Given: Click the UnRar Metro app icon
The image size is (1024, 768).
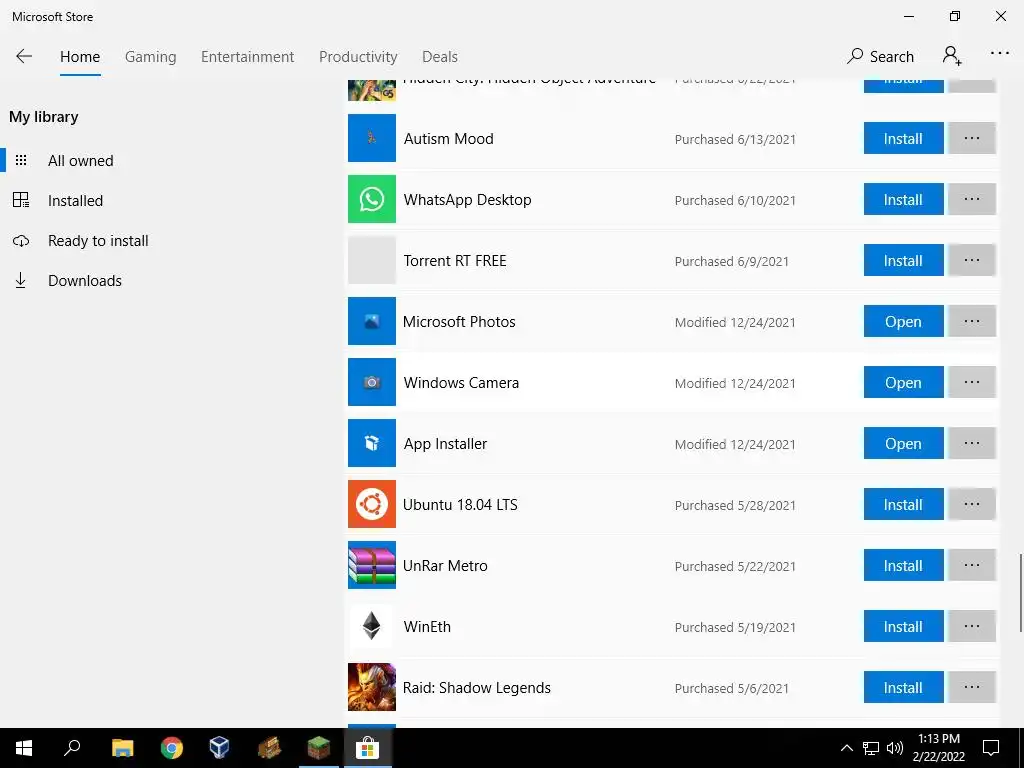Looking at the screenshot, I should (372, 565).
